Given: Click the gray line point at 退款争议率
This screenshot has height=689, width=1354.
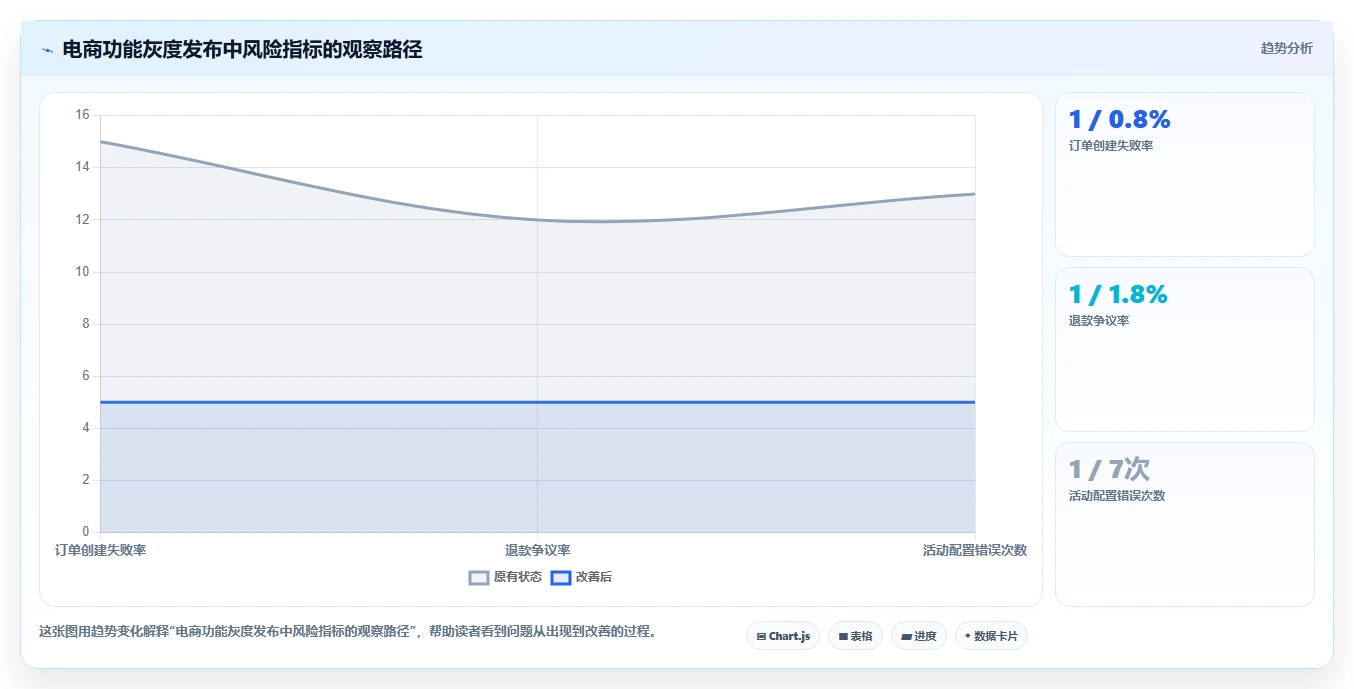Looking at the screenshot, I should pos(538,220).
